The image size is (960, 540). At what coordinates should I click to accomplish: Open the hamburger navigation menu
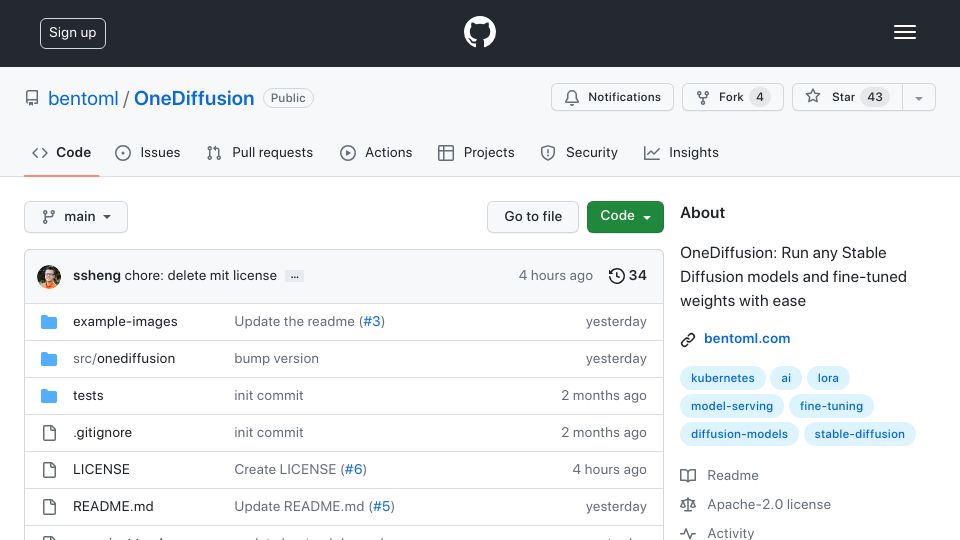(x=904, y=32)
